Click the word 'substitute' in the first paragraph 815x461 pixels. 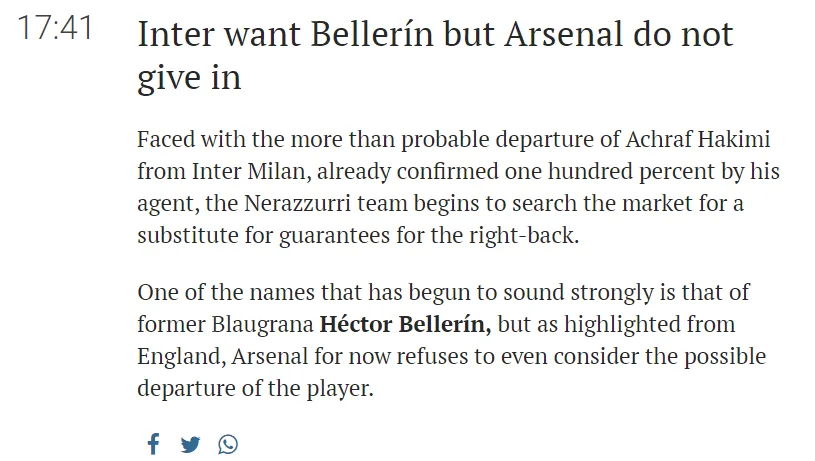tap(182, 235)
